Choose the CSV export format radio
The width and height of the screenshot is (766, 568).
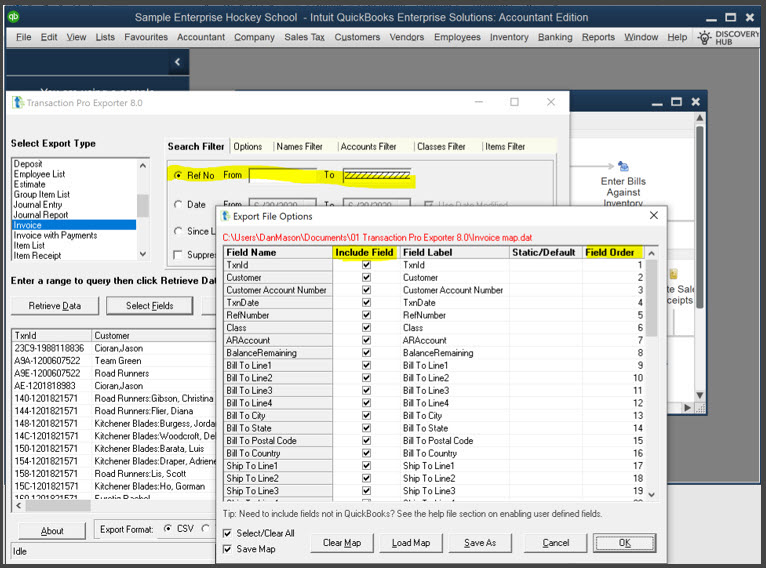click(x=168, y=528)
